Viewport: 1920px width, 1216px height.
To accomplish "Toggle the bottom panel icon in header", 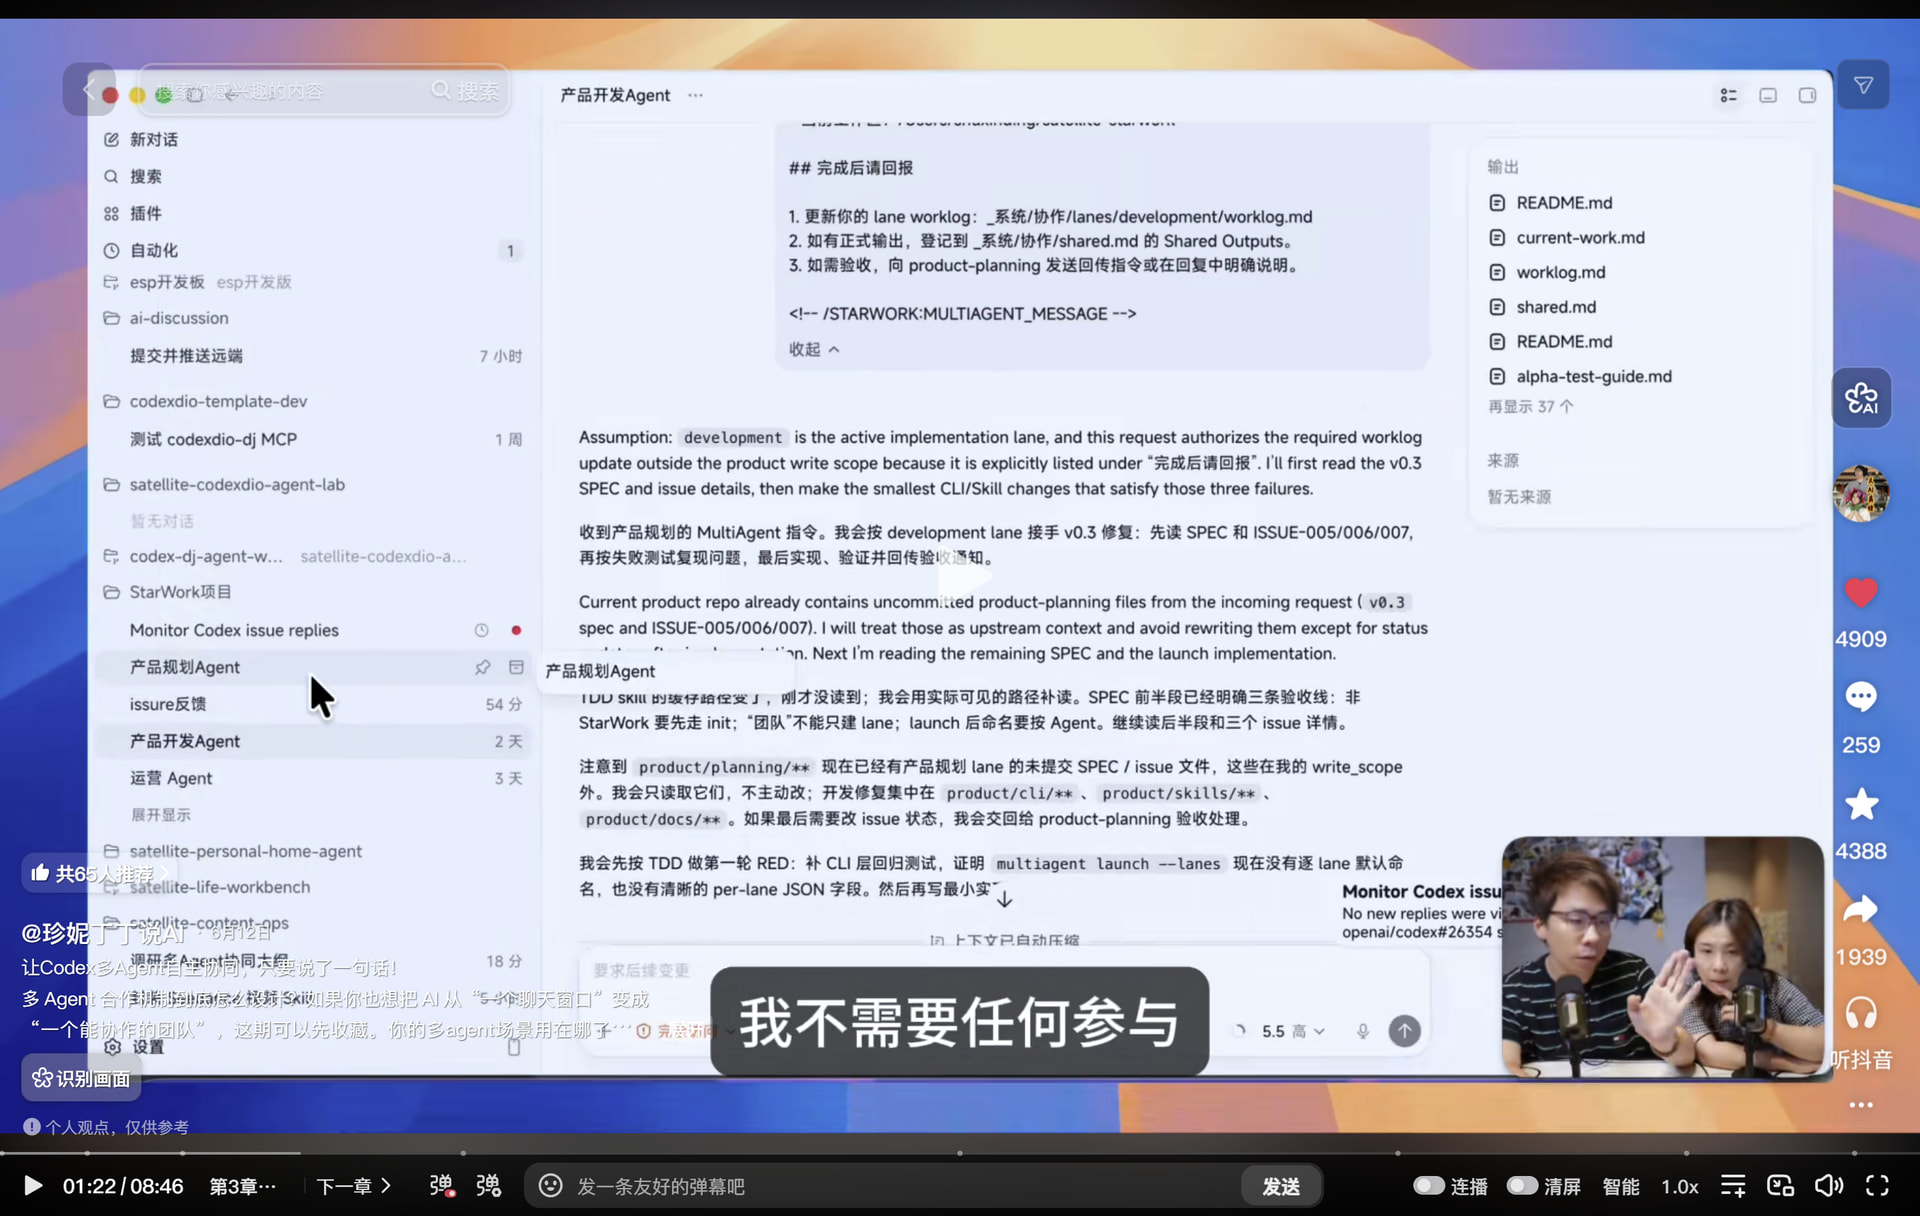I will click(x=1768, y=95).
